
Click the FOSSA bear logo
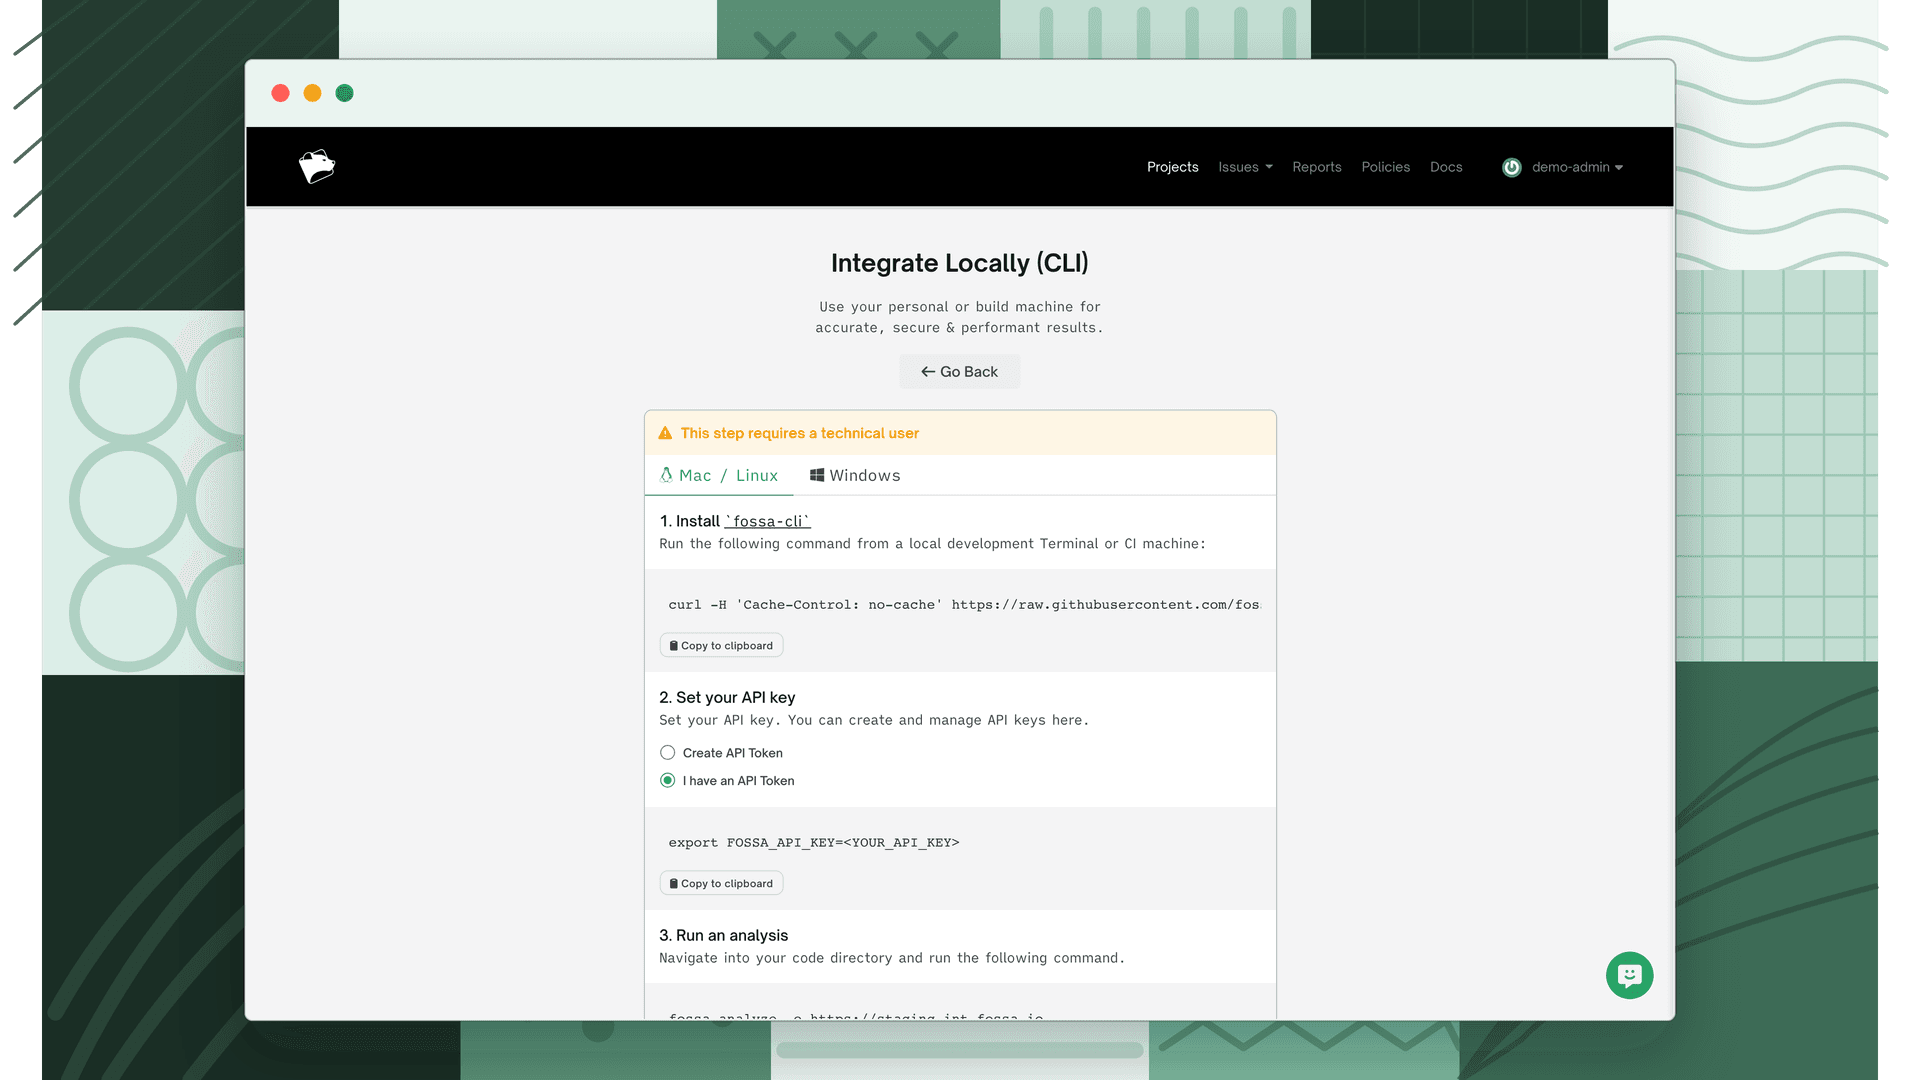tap(317, 167)
